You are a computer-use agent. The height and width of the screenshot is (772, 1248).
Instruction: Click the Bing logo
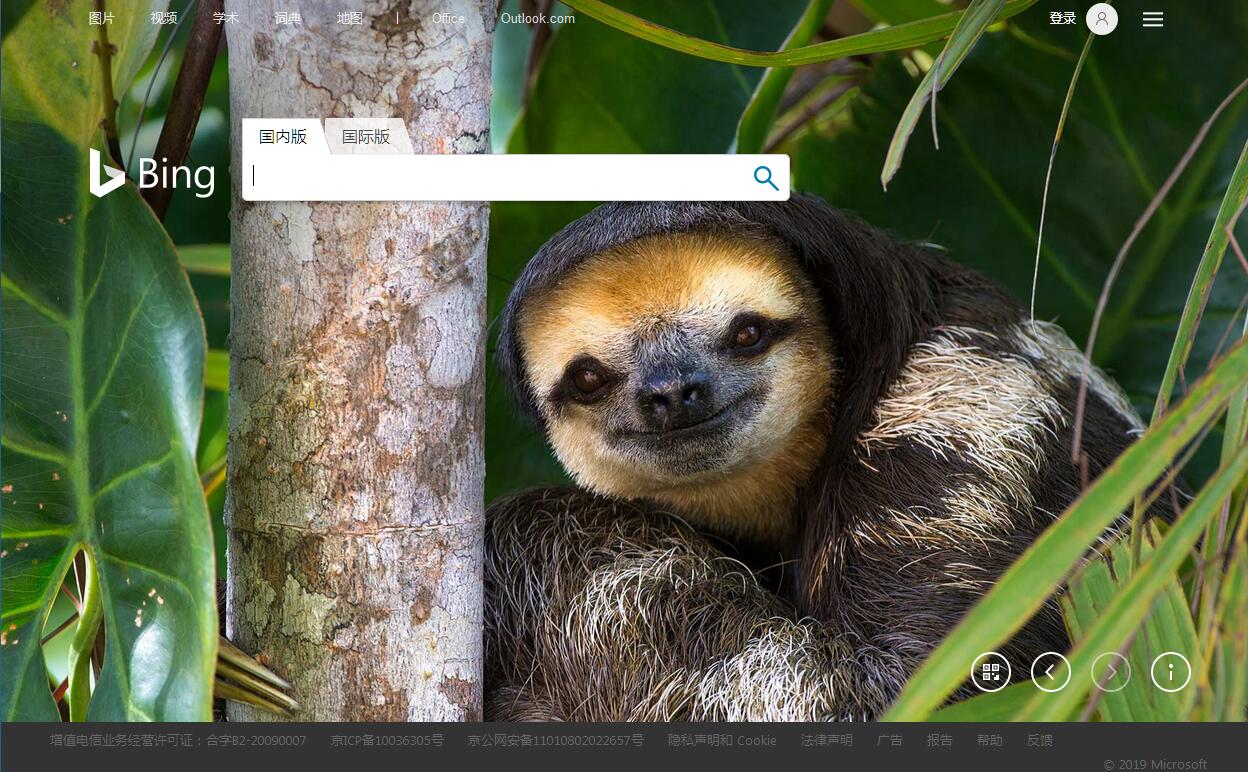point(153,174)
